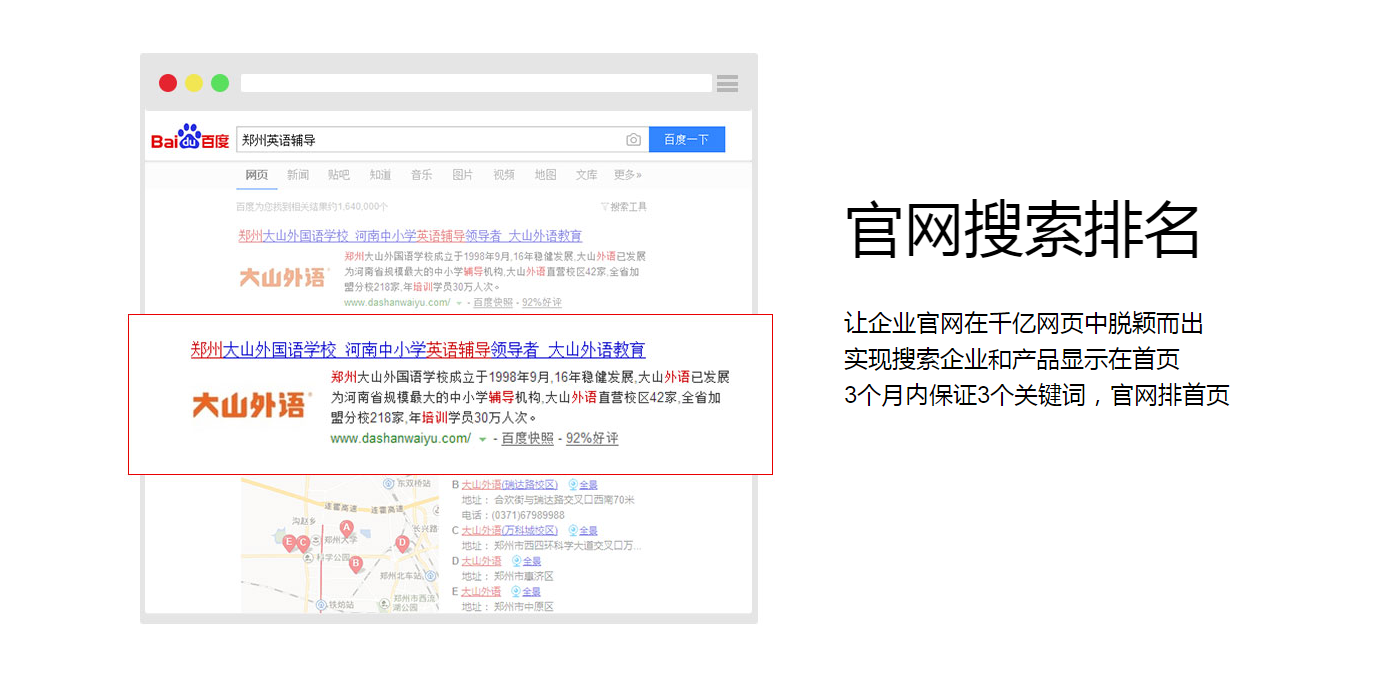Go to the 知道 tab

pos(380,175)
